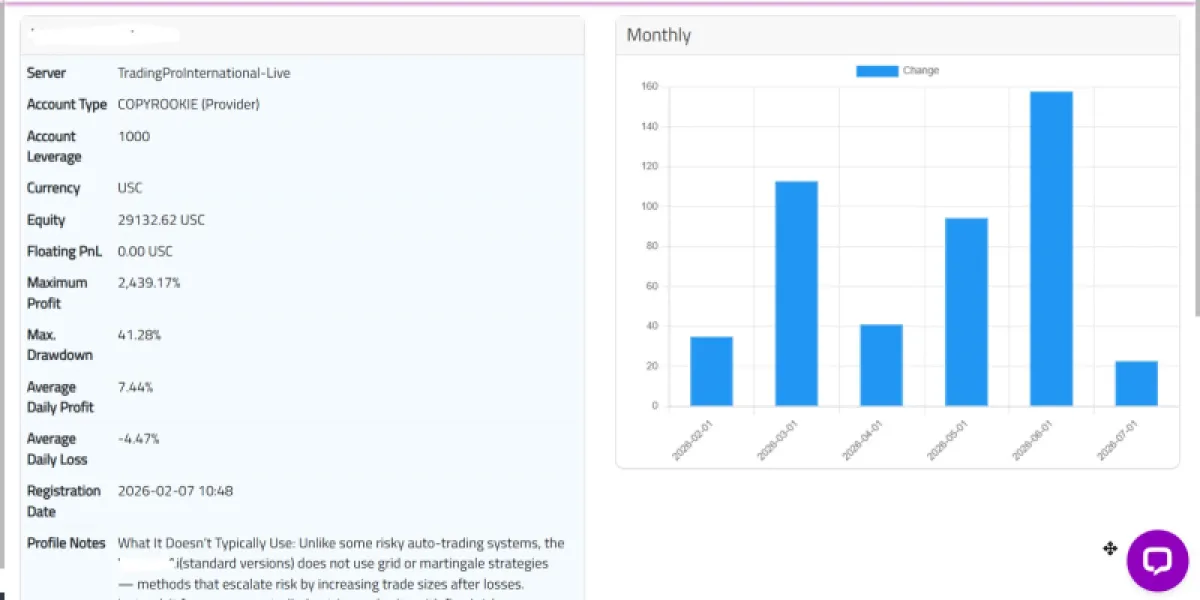Click the 2026-03-01 bar in Monthly chart
This screenshot has width=1200, height=600.
(796, 293)
